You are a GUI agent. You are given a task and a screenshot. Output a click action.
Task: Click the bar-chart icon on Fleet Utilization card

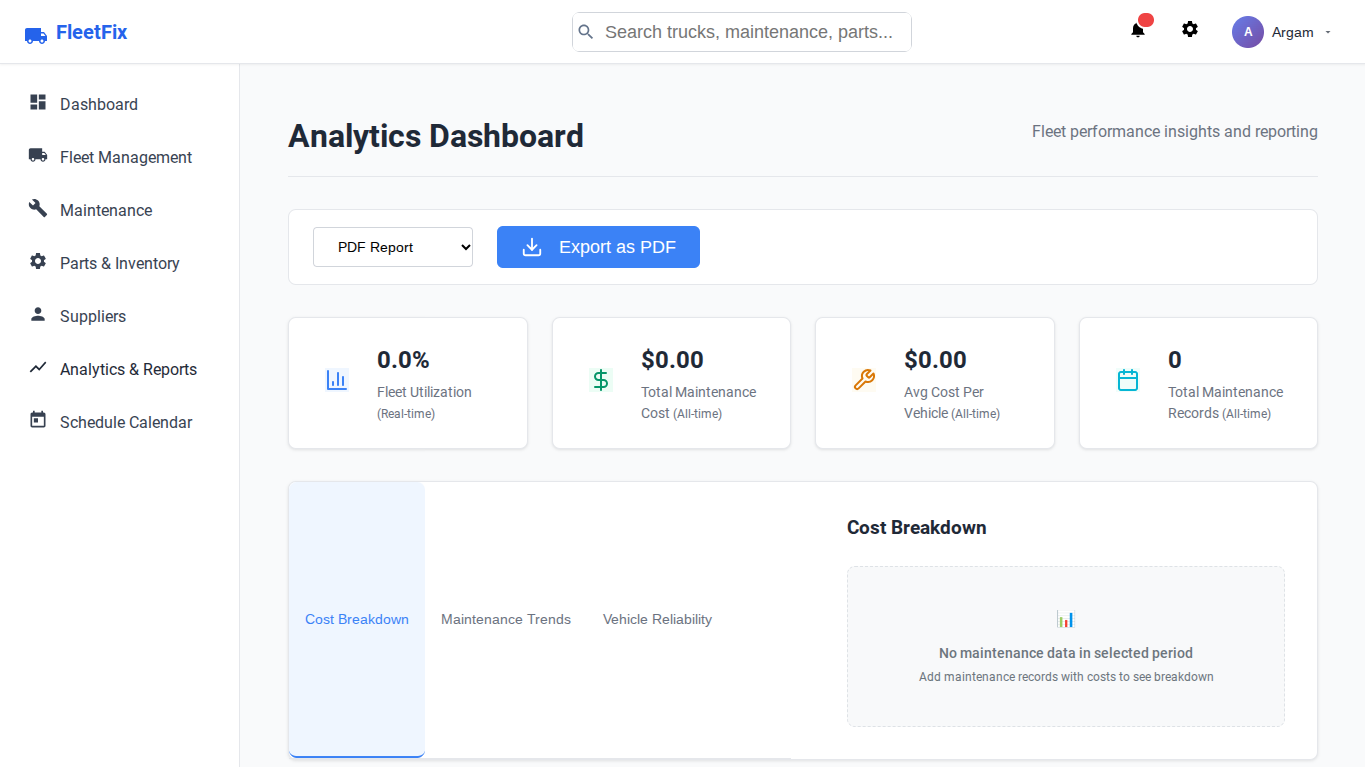pos(336,379)
